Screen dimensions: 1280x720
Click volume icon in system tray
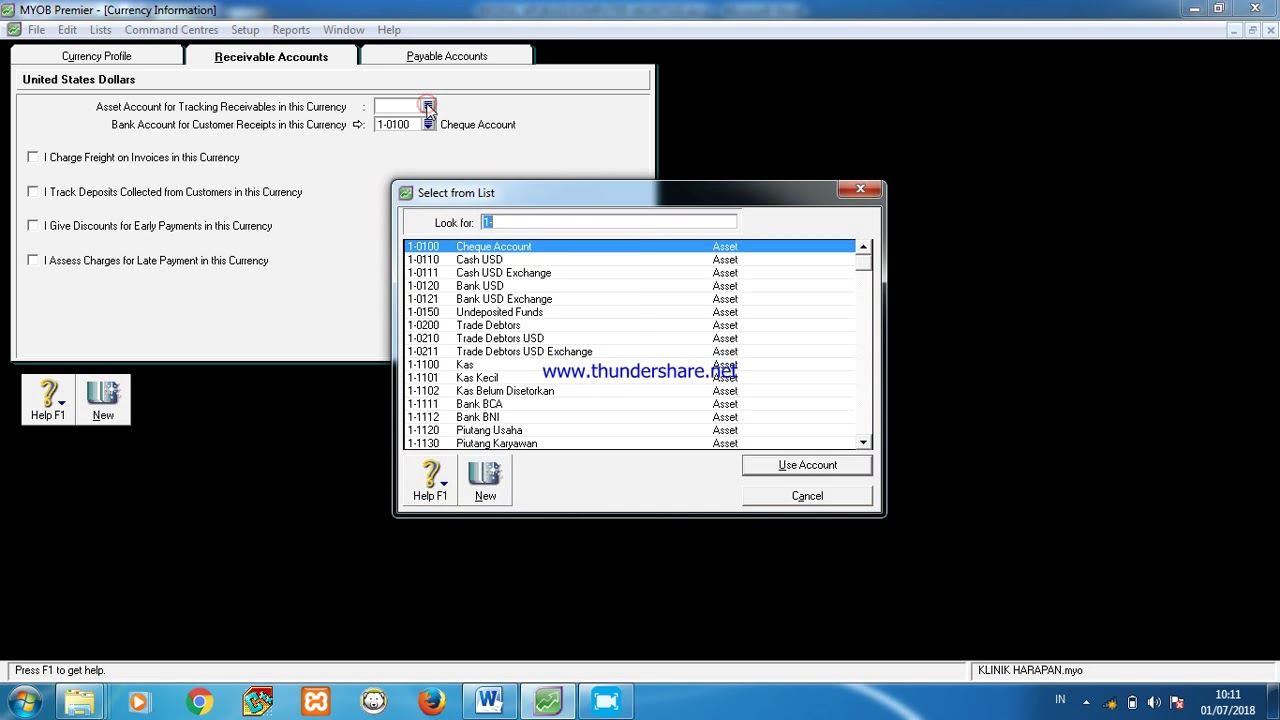click(x=1154, y=702)
